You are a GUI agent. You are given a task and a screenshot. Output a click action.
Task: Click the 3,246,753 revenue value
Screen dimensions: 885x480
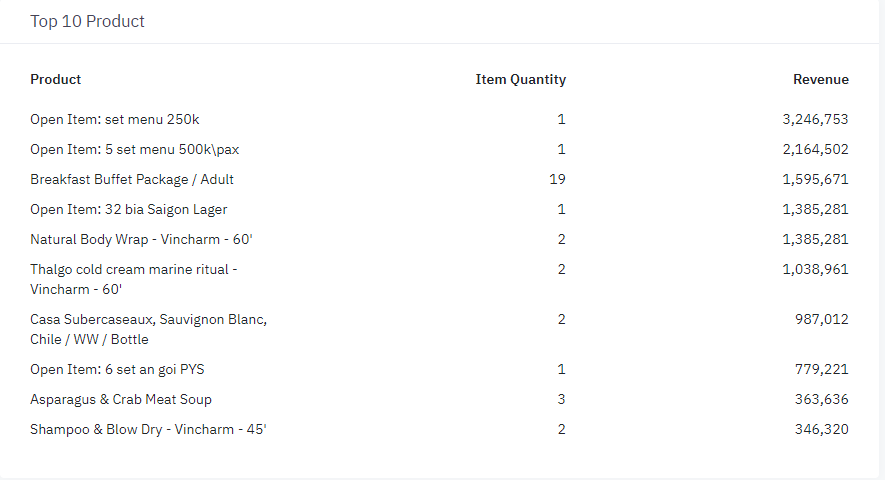(815, 119)
